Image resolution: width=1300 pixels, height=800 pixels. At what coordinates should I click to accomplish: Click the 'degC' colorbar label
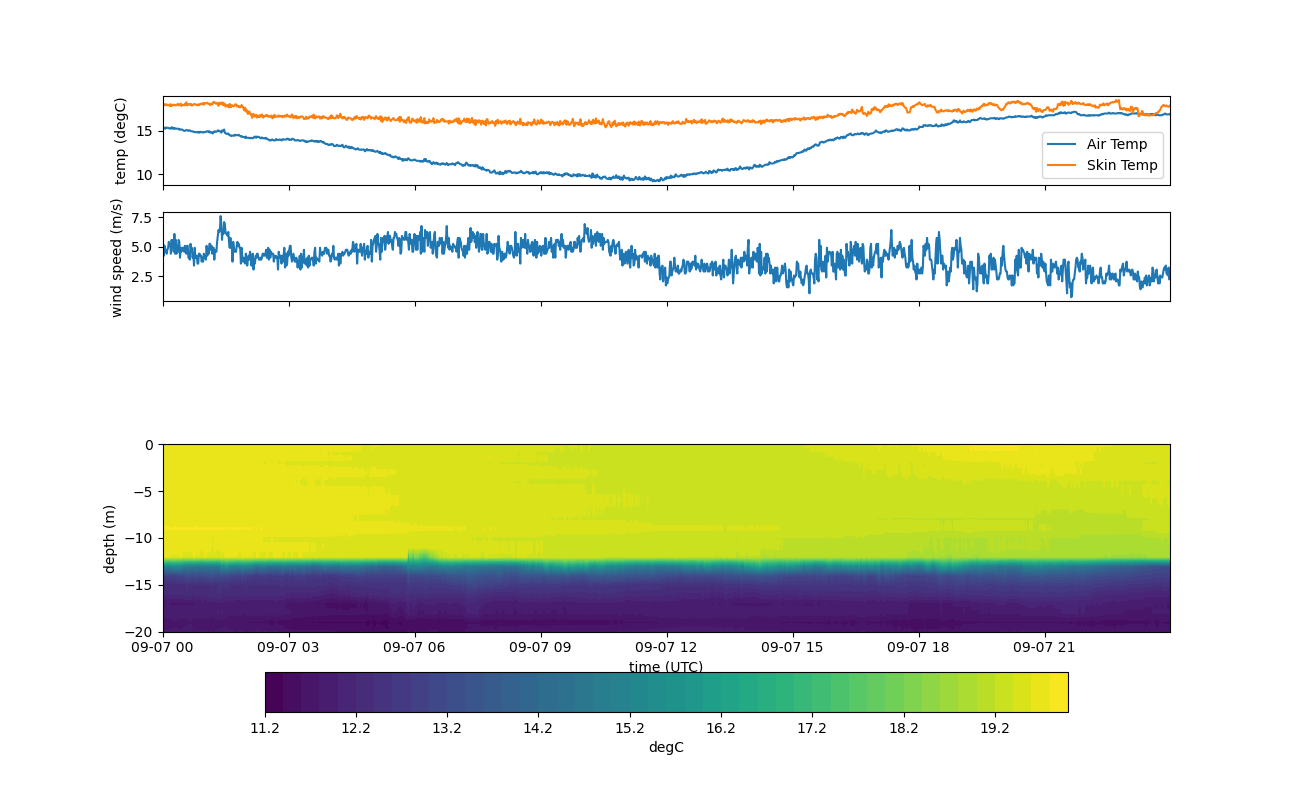coord(666,747)
